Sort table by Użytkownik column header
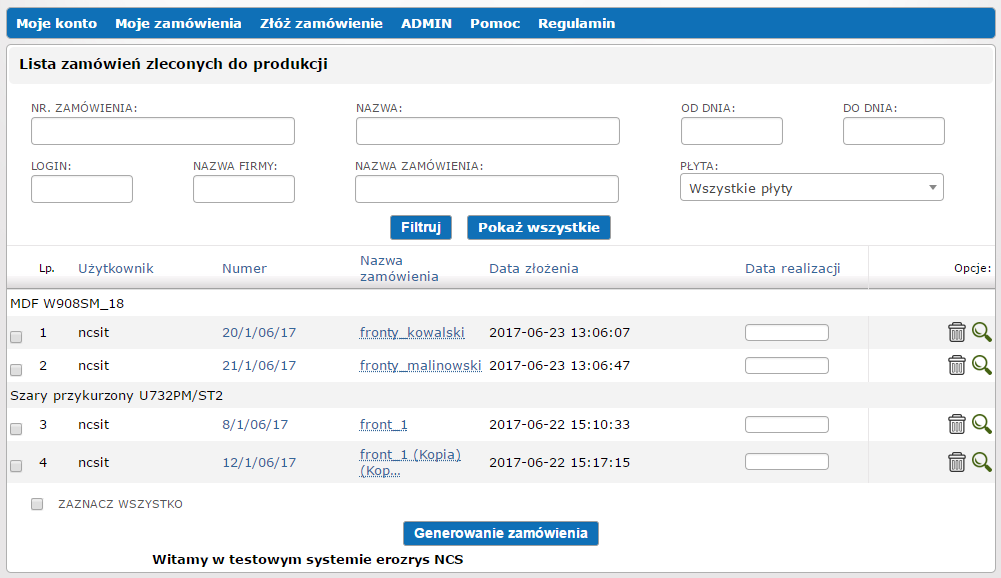The image size is (1001, 578). (x=116, y=268)
